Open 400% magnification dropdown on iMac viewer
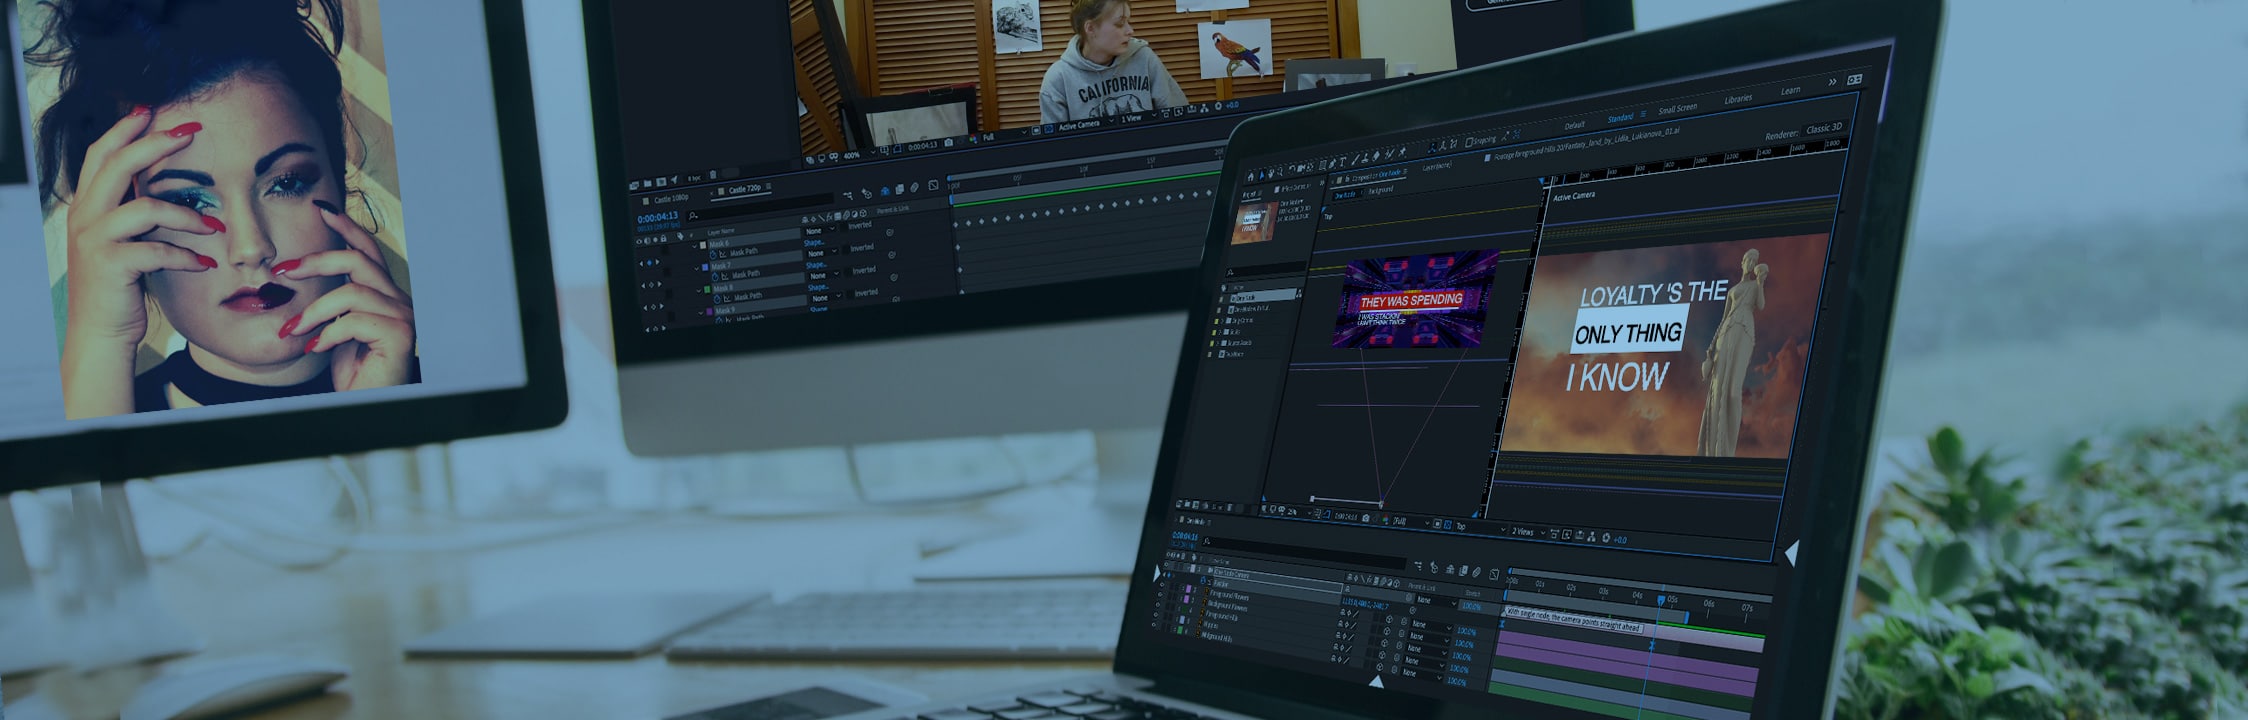This screenshot has height=720, width=2248. point(858,154)
